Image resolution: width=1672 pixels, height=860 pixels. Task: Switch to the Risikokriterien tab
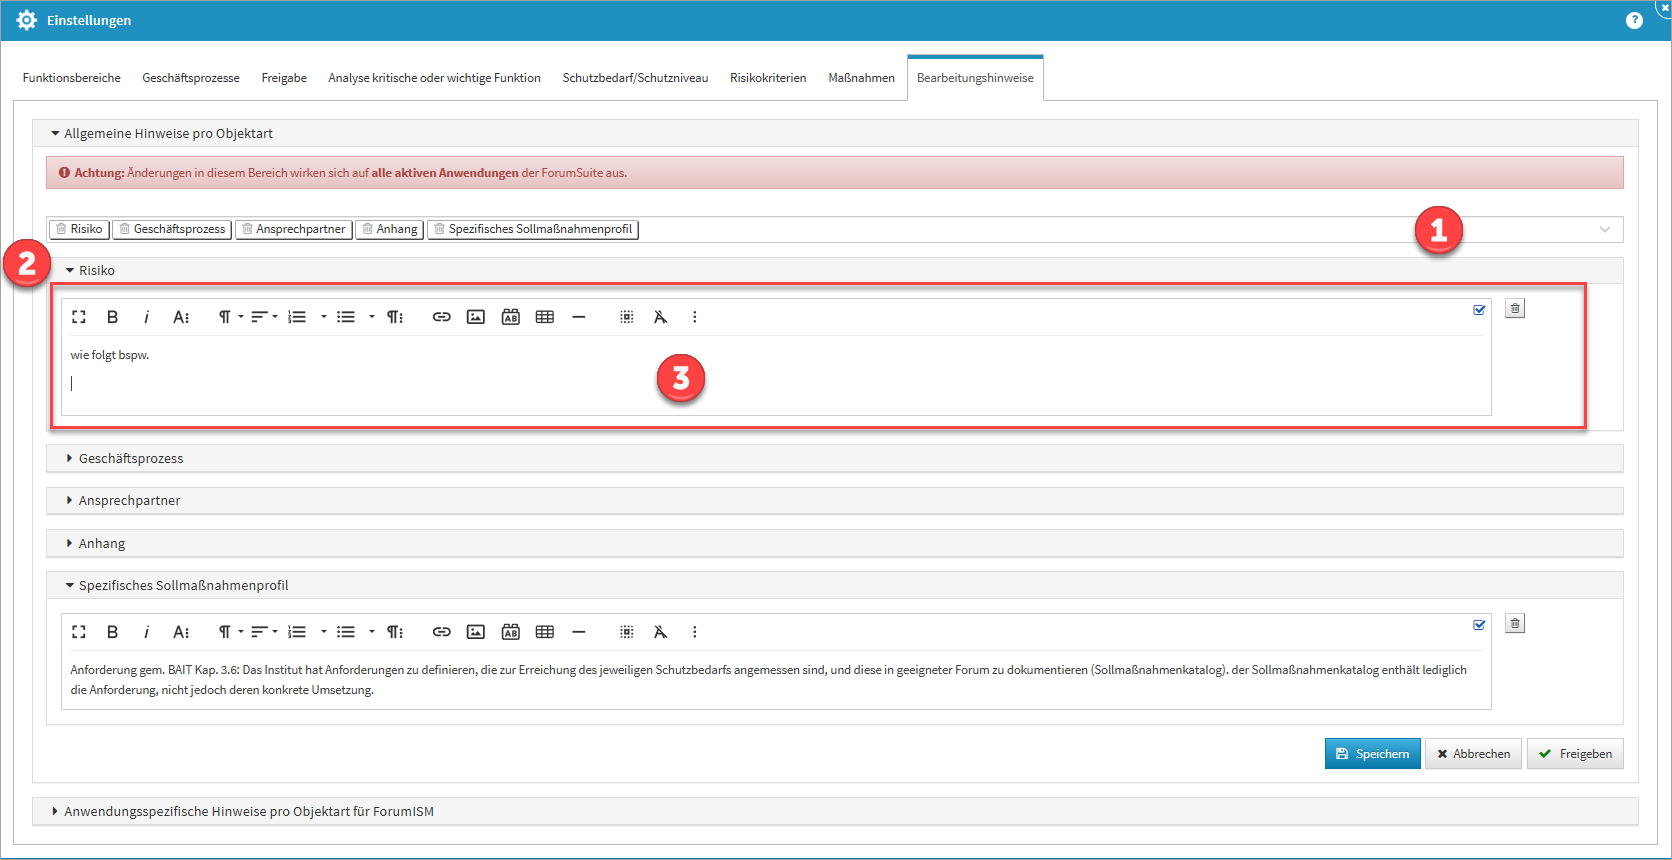point(767,78)
